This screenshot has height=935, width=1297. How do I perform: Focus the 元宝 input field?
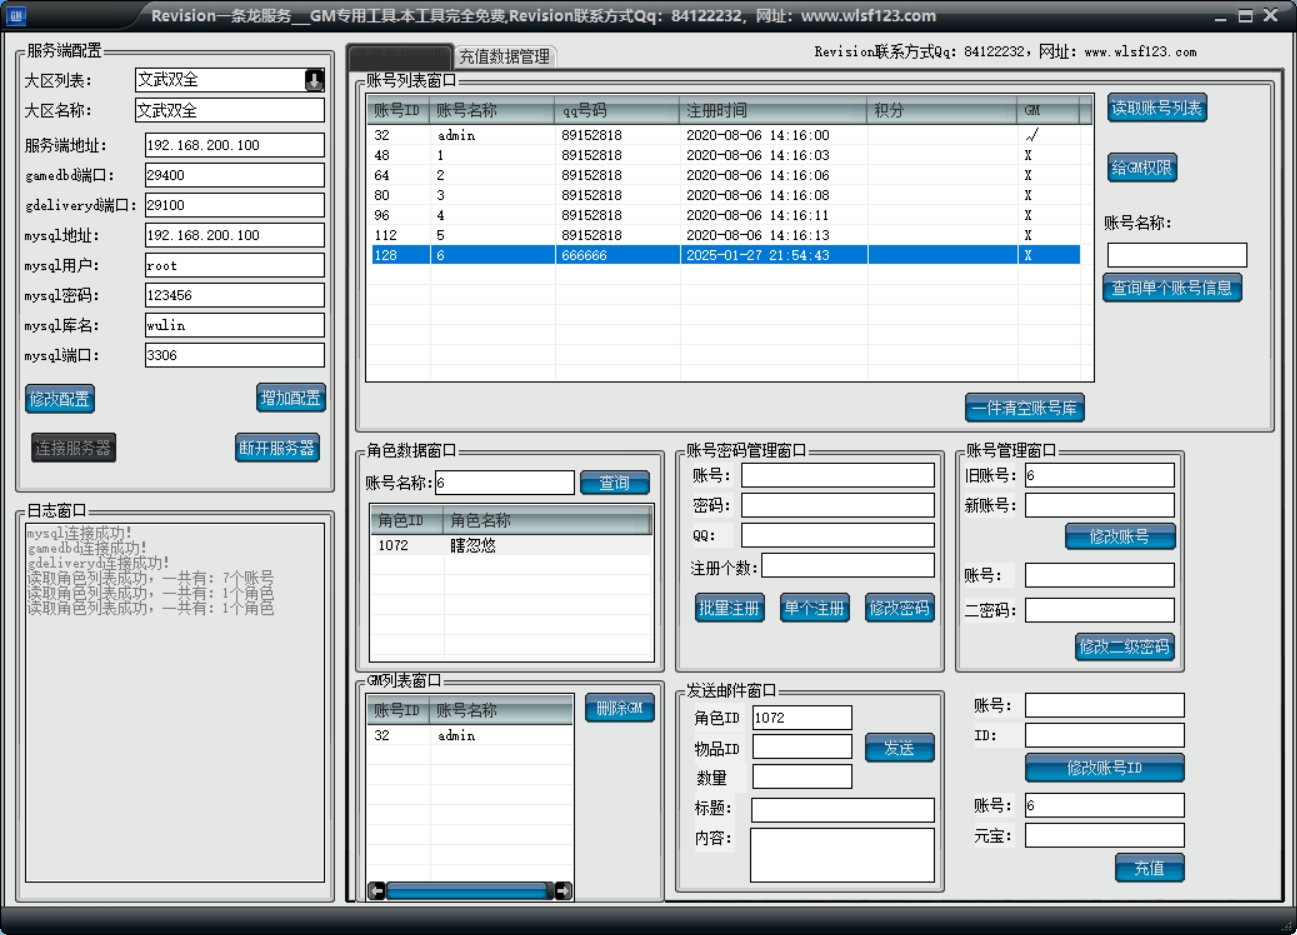(1105, 835)
